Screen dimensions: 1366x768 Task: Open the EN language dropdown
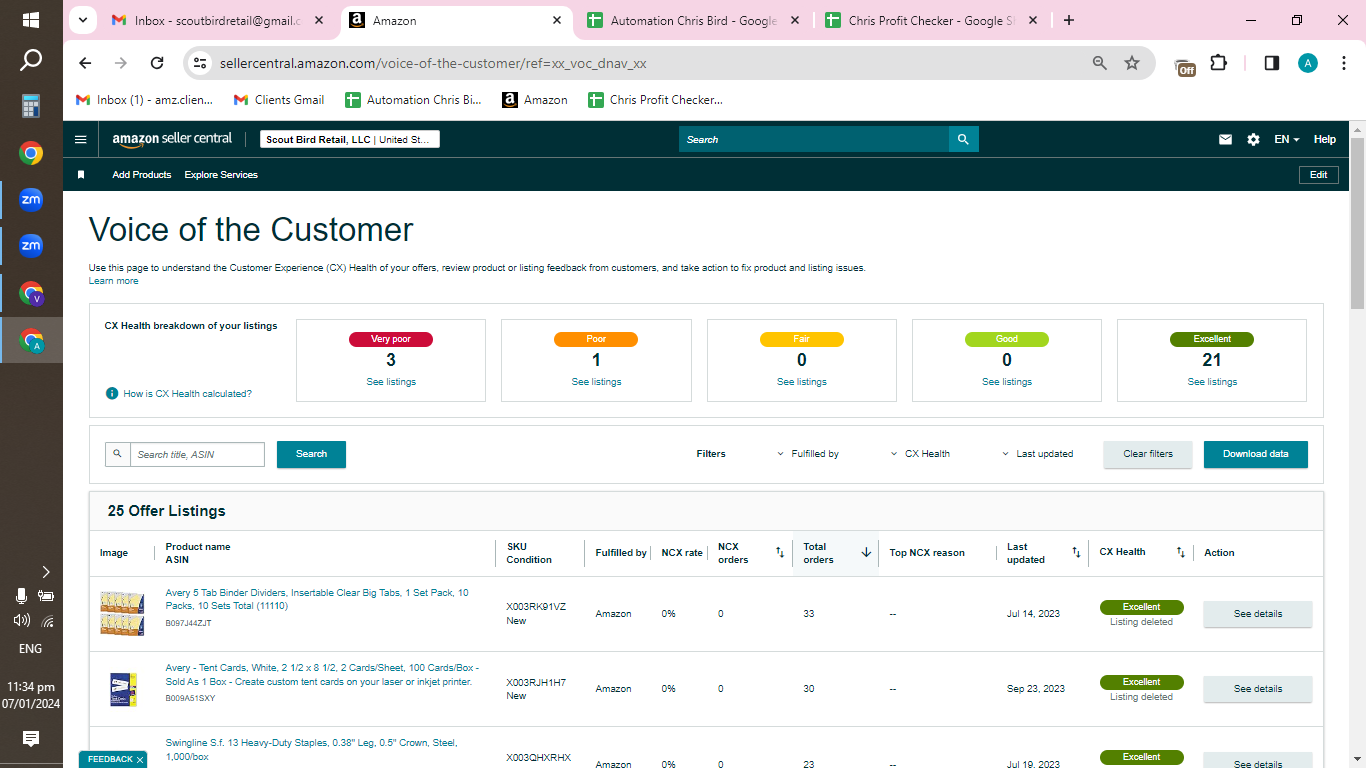click(1287, 140)
